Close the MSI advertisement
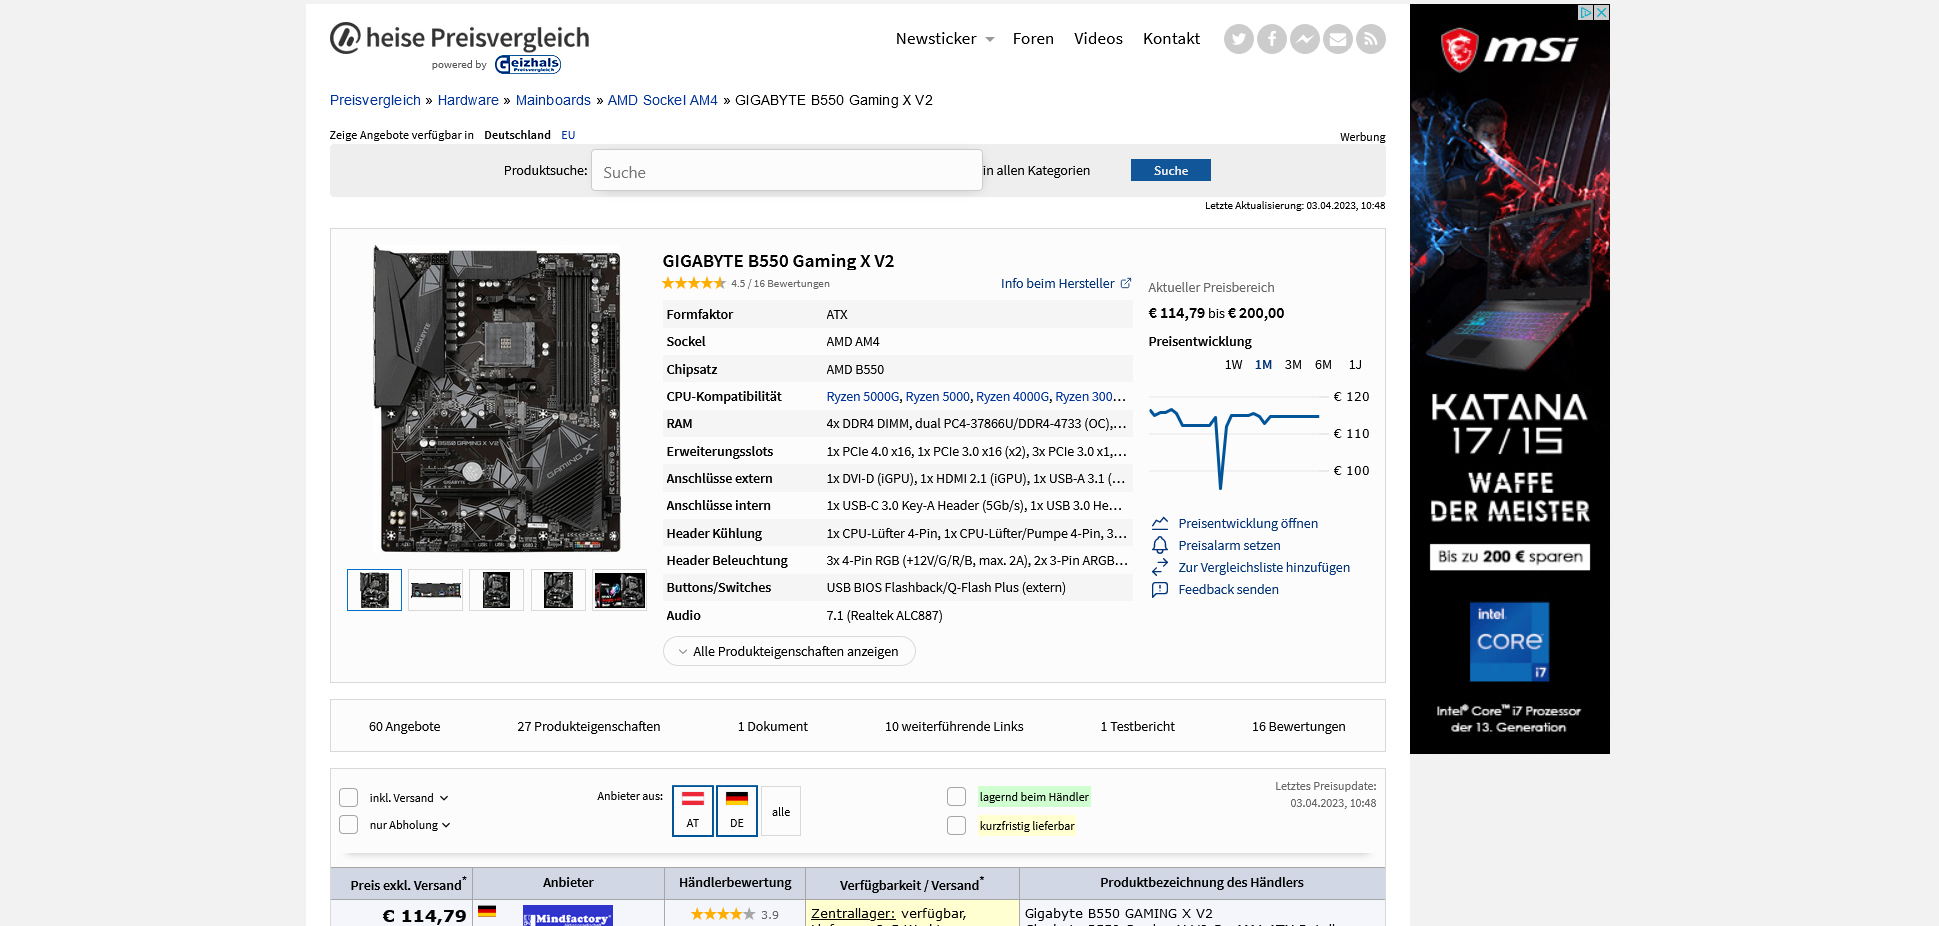The image size is (1939, 926). coord(1601,12)
